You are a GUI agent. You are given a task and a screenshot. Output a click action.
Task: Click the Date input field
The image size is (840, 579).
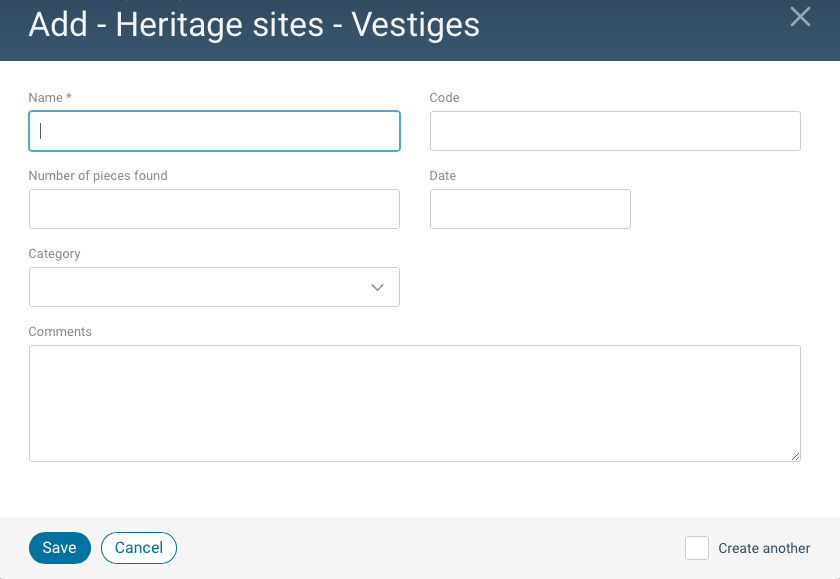(x=529, y=209)
